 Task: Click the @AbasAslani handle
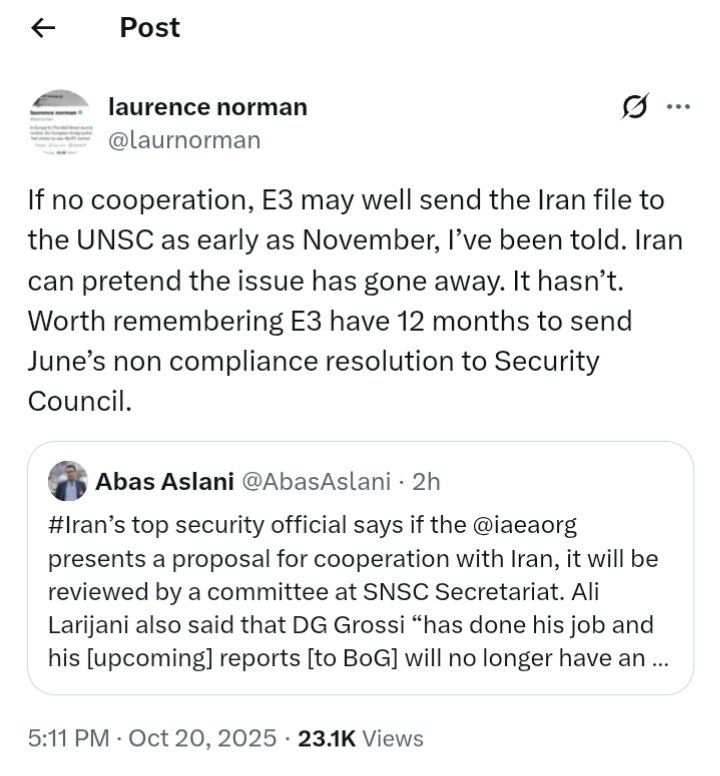(x=316, y=481)
